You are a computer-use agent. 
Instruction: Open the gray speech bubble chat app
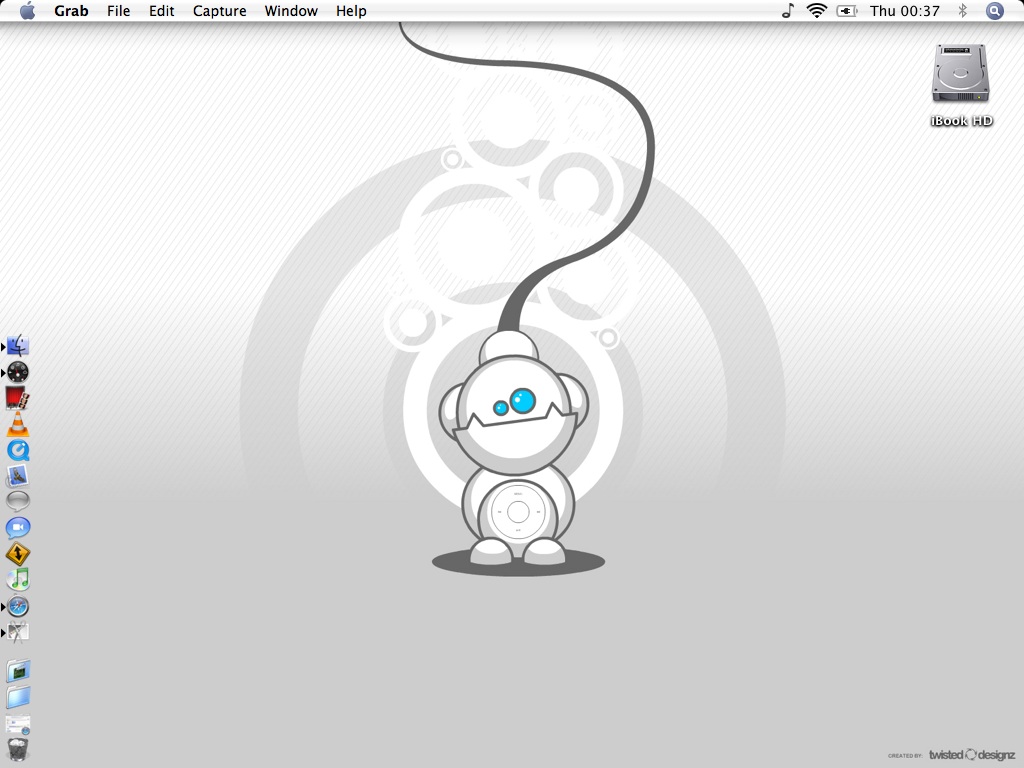tap(18, 501)
